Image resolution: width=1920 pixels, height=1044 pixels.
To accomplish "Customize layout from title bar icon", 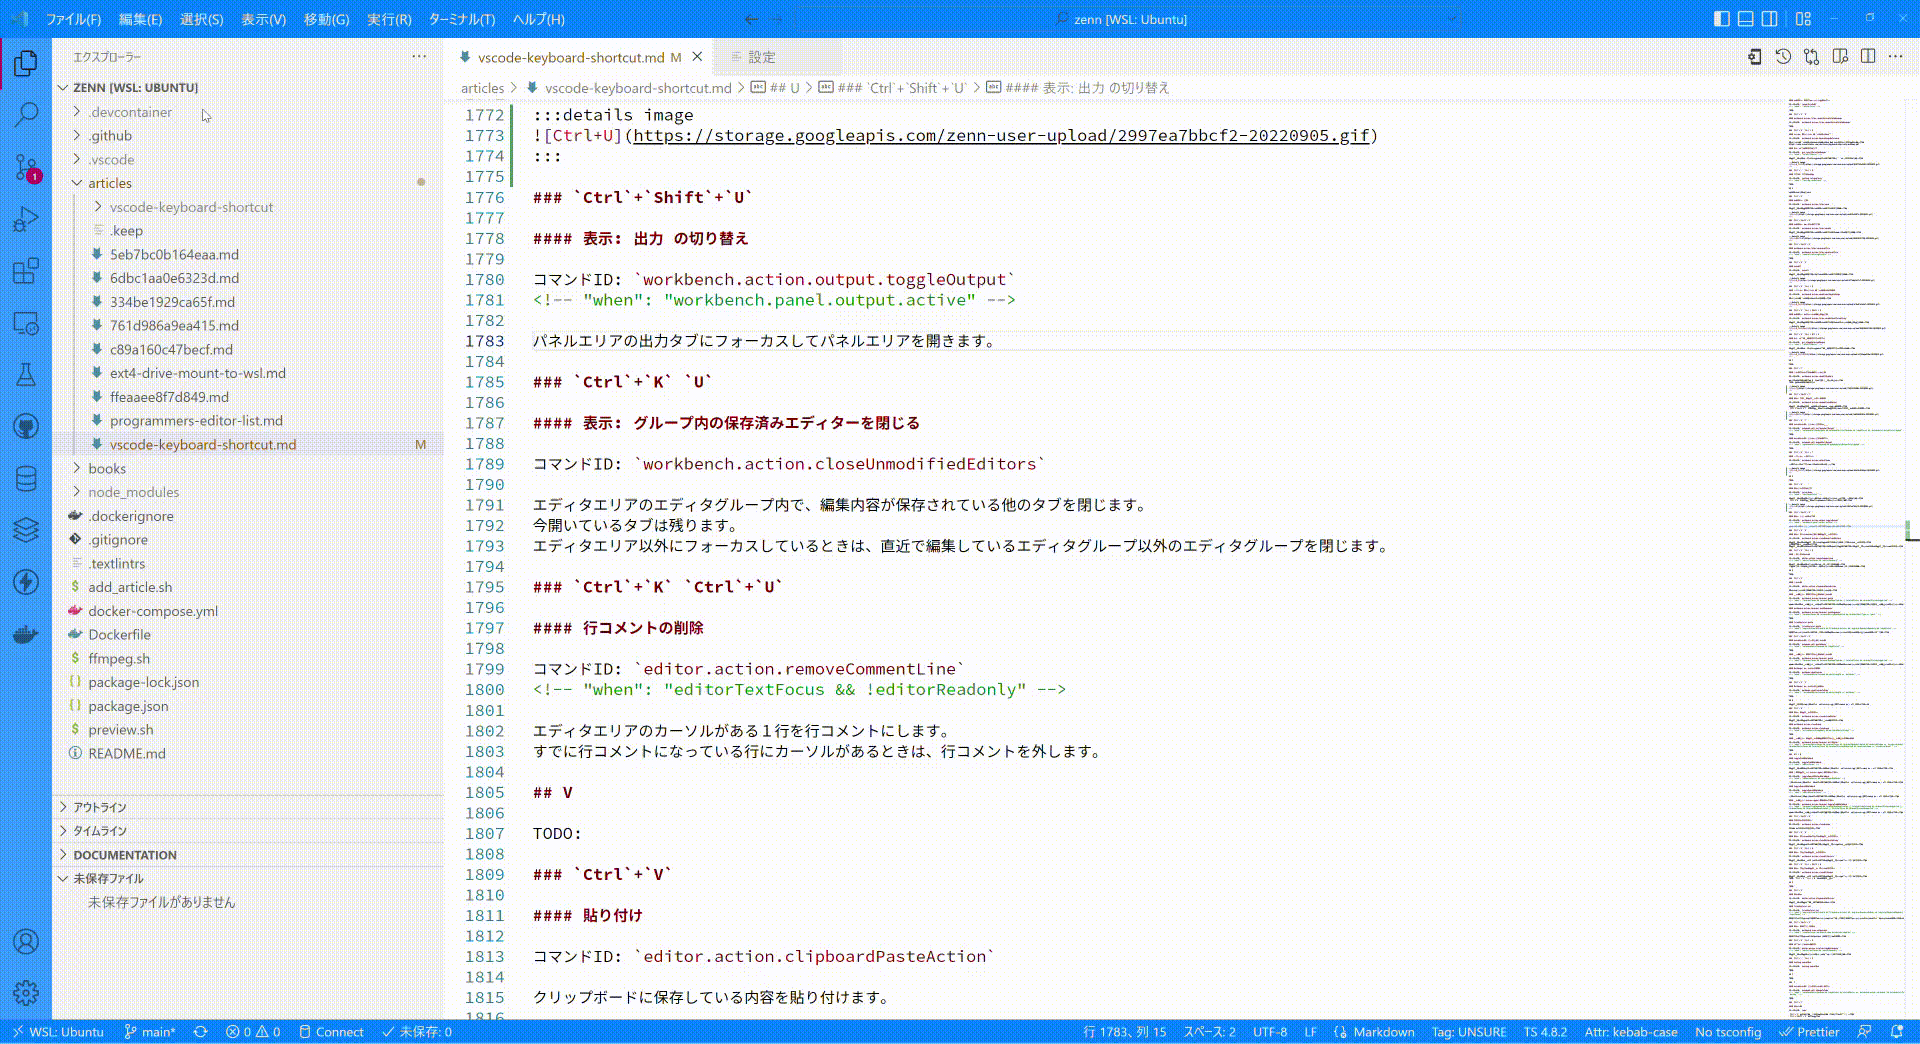I will pos(1803,19).
